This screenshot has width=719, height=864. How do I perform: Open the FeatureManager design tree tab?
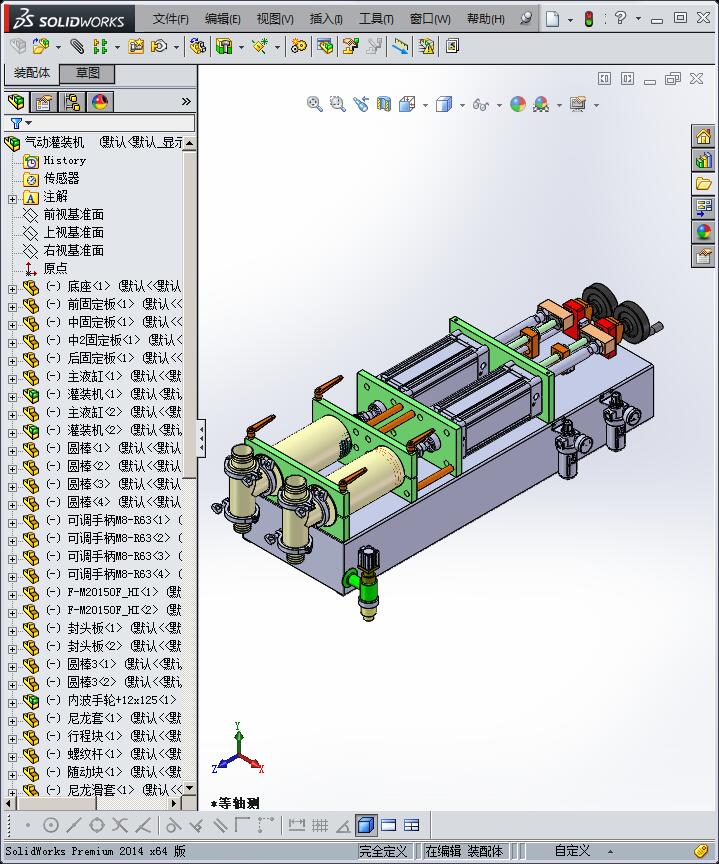coord(17,101)
